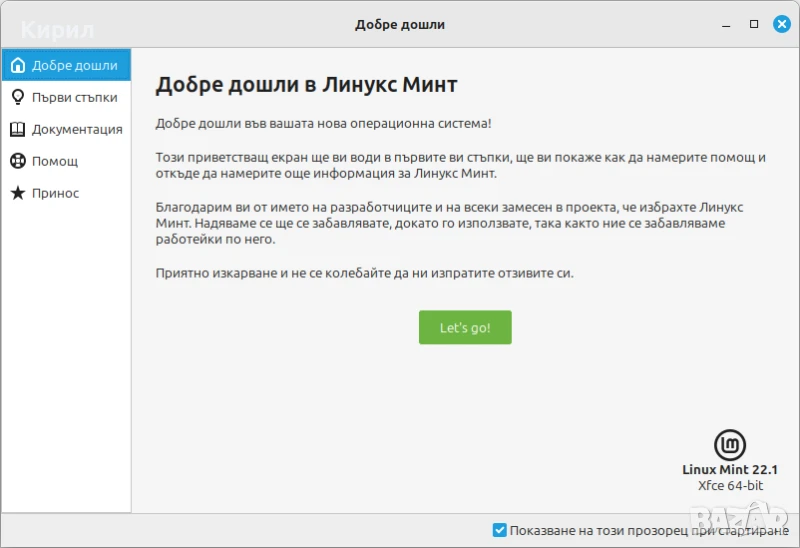Click the Linux Mint 22.1 version text
Image resolution: width=800 pixels, height=548 pixels.
pos(730,469)
